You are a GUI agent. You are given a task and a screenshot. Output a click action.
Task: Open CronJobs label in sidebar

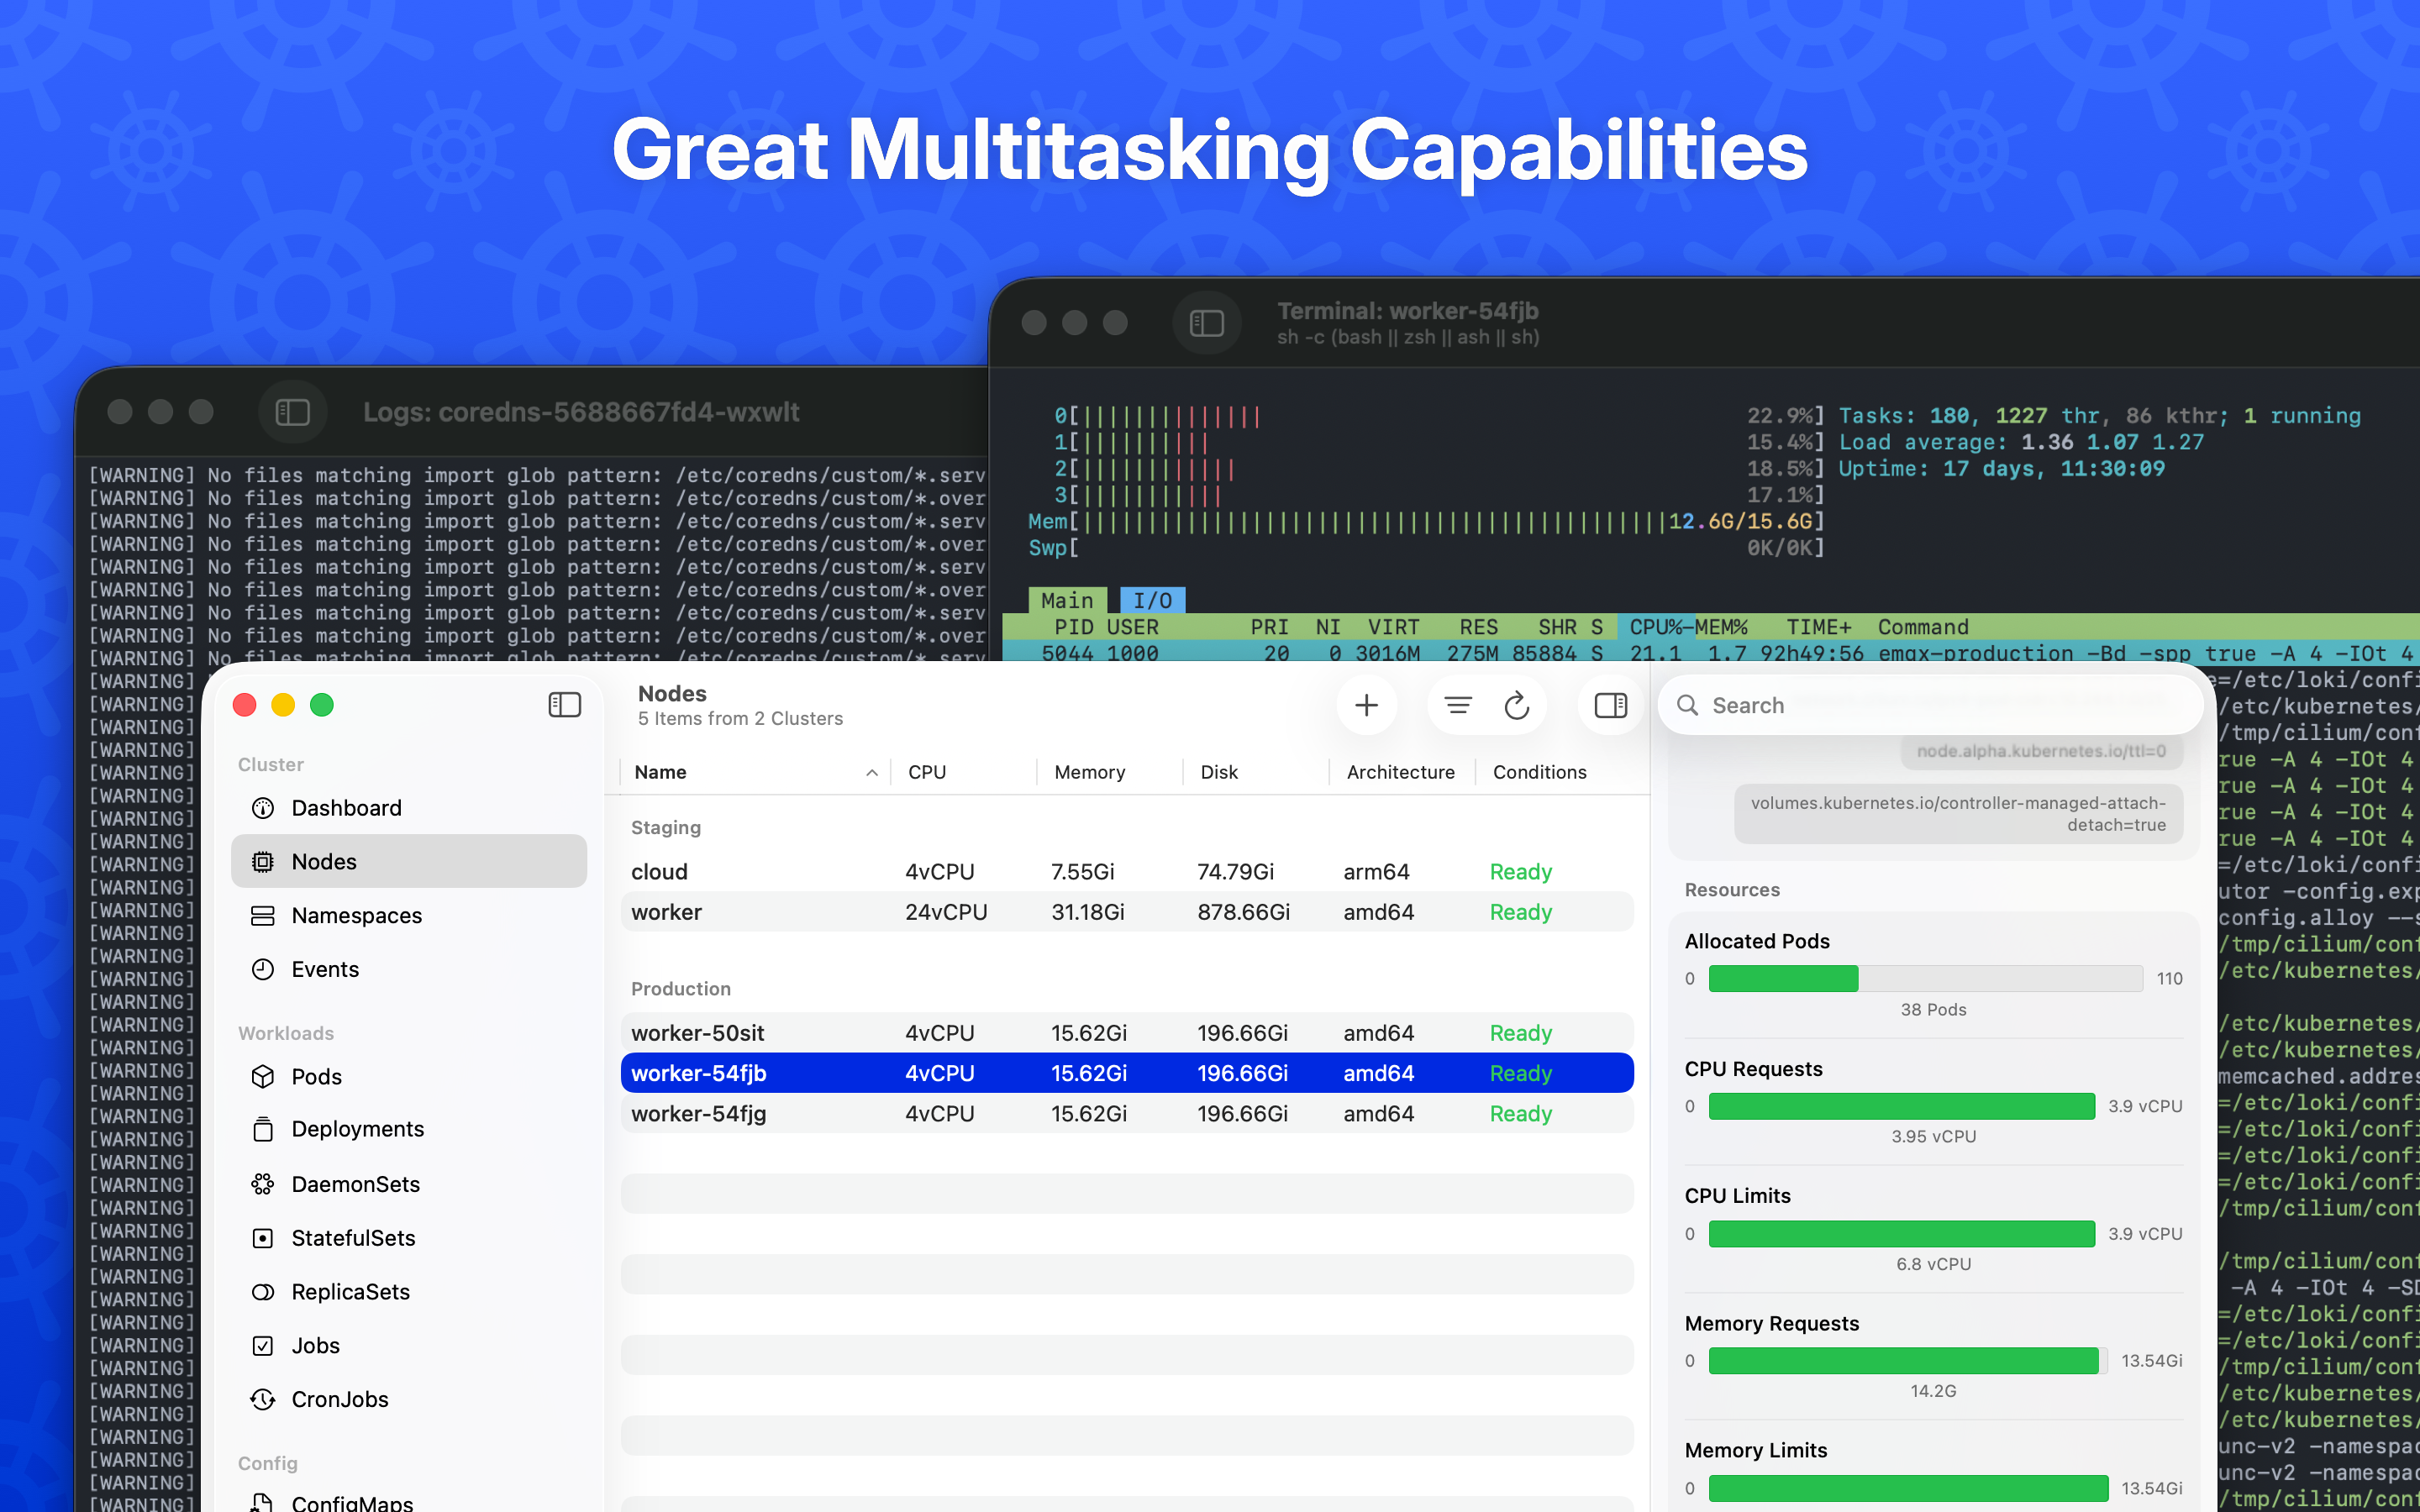[x=340, y=1399]
